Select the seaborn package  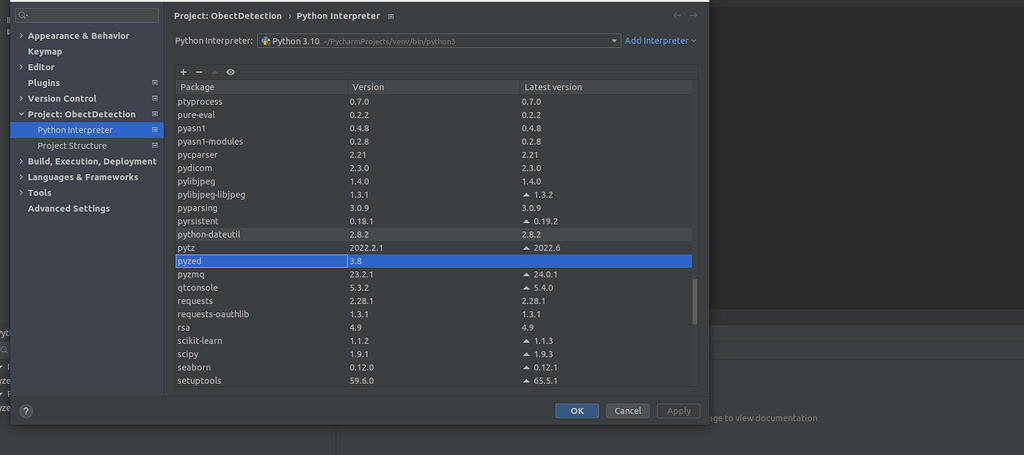(434, 368)
